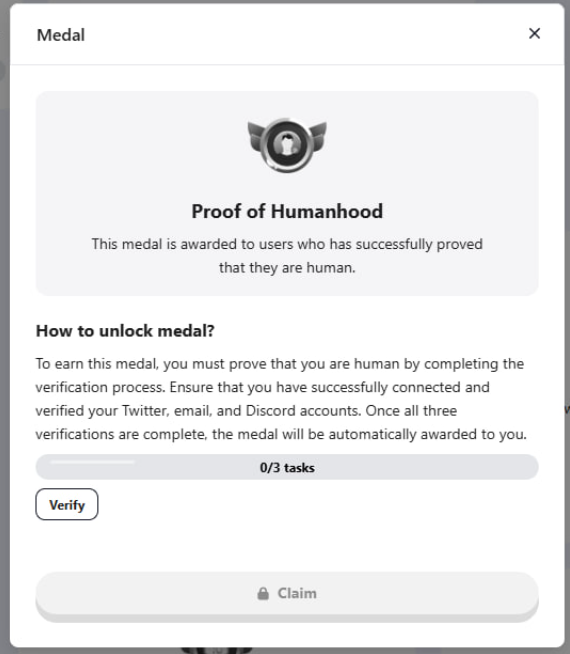This screenshot has width=570, height=654.
Task: Click the 0/3 tasks progress bar
Action: coord(287,467)
